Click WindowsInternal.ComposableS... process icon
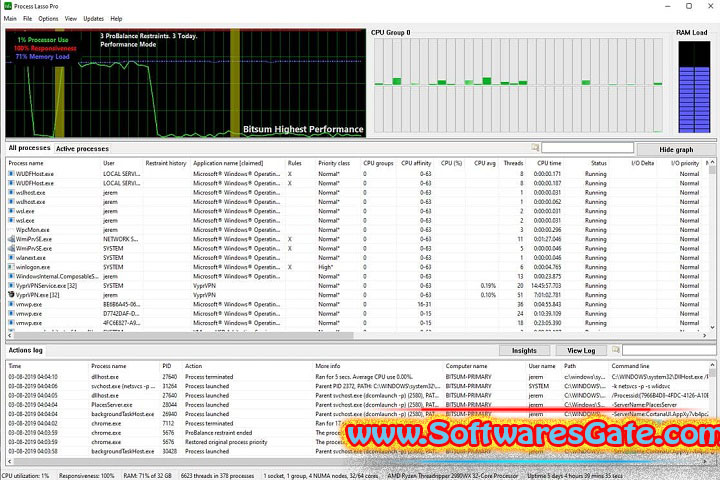The width and height of the screenshot is (720, 480). (11, 277)
